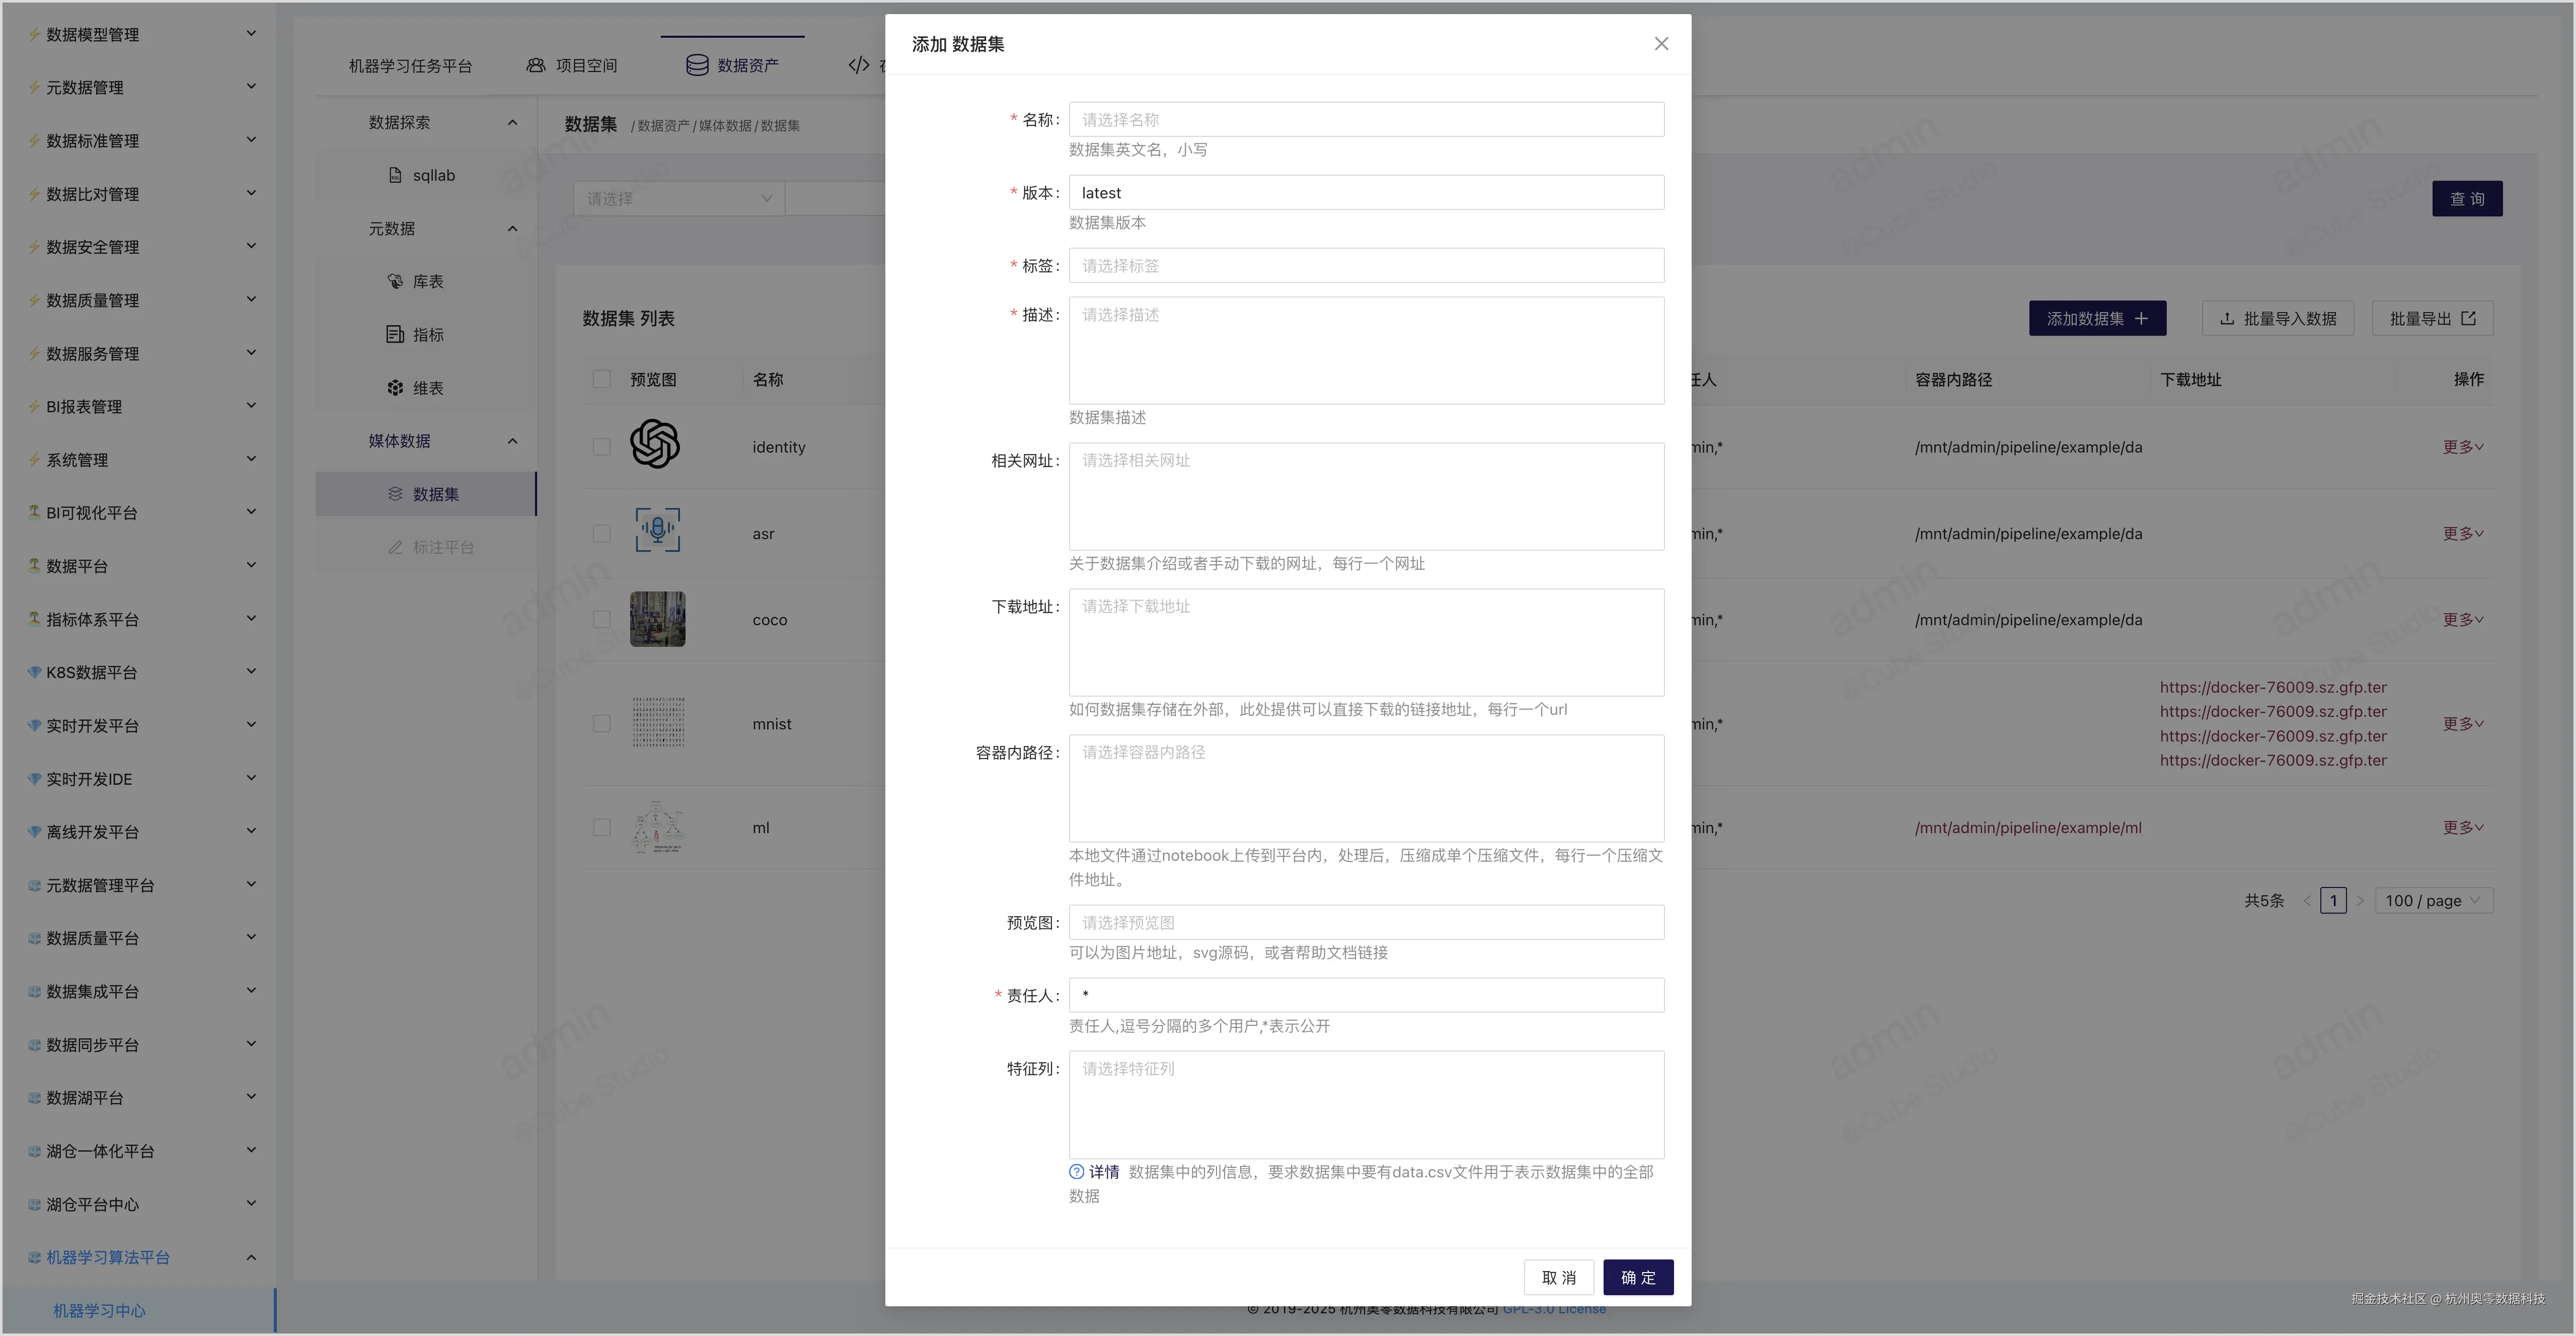Screen dimensions: 2576x1336
Task: Check the identity row checkbox
Action: pos(601,447)
